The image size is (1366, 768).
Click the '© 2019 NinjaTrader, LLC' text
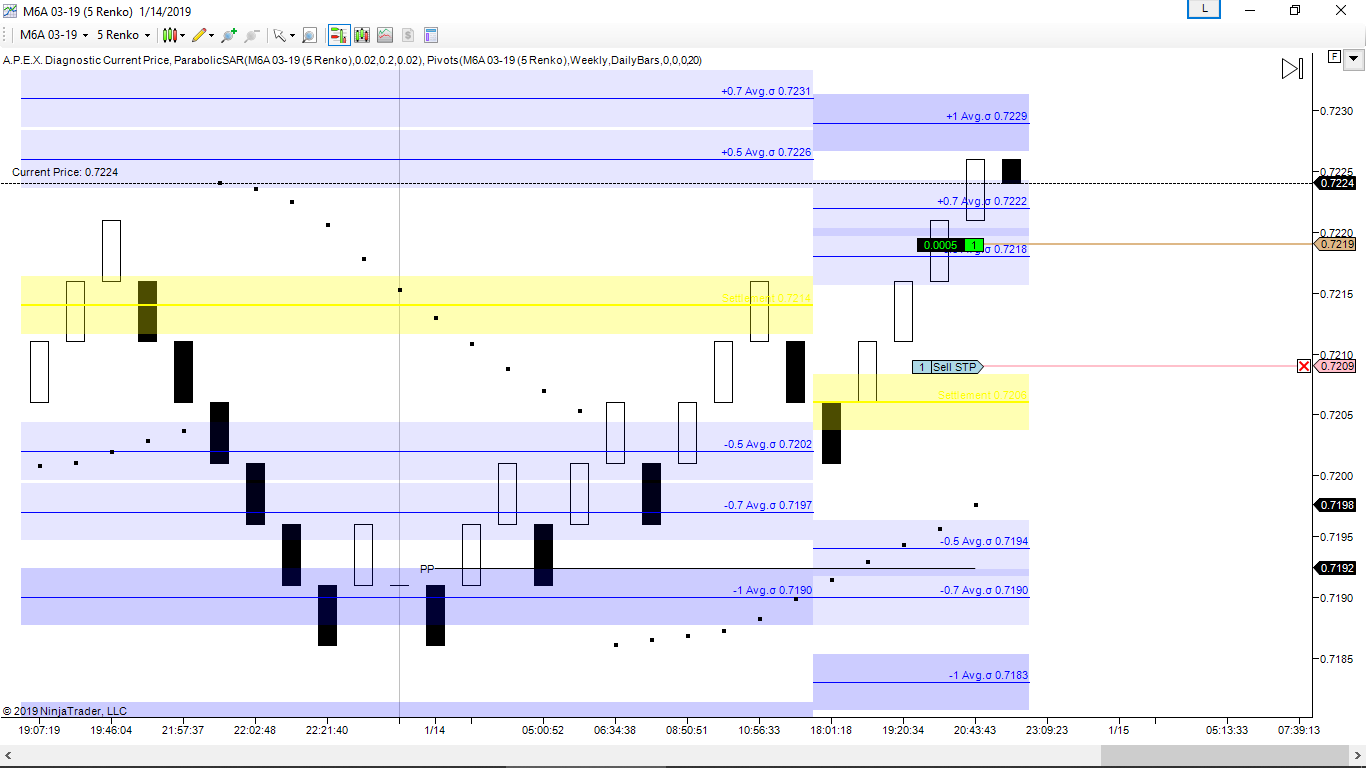pyautogui.click(x=65, y=711)
